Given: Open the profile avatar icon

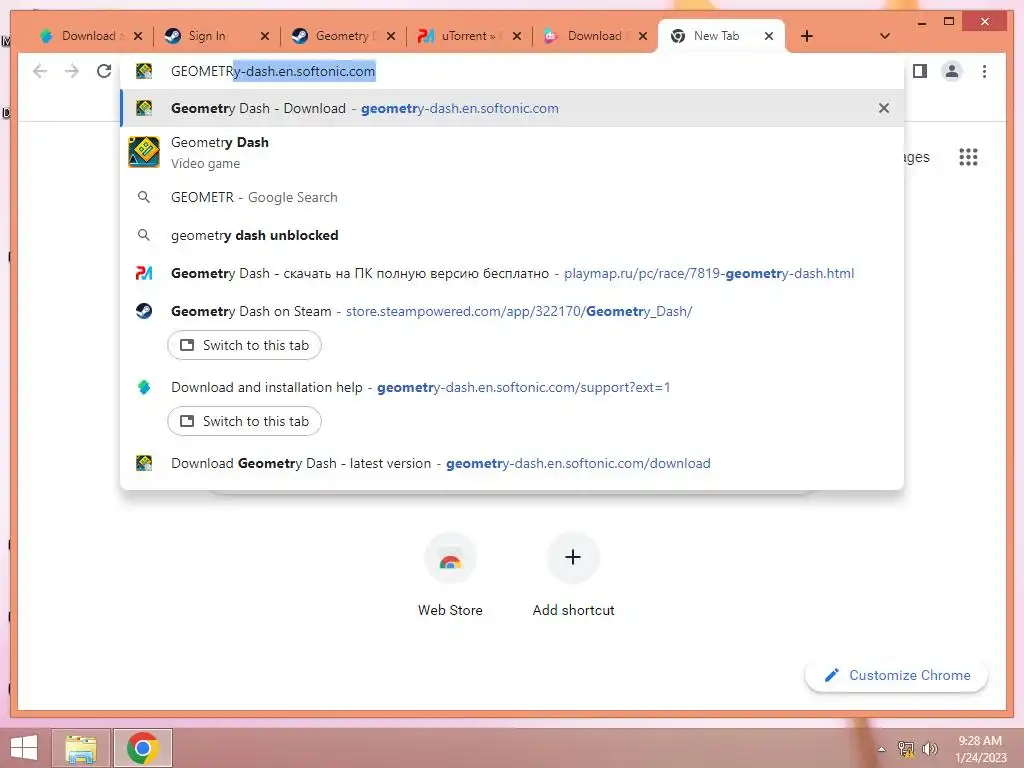Looking at the screenshot, I should [x=952, y=71].
